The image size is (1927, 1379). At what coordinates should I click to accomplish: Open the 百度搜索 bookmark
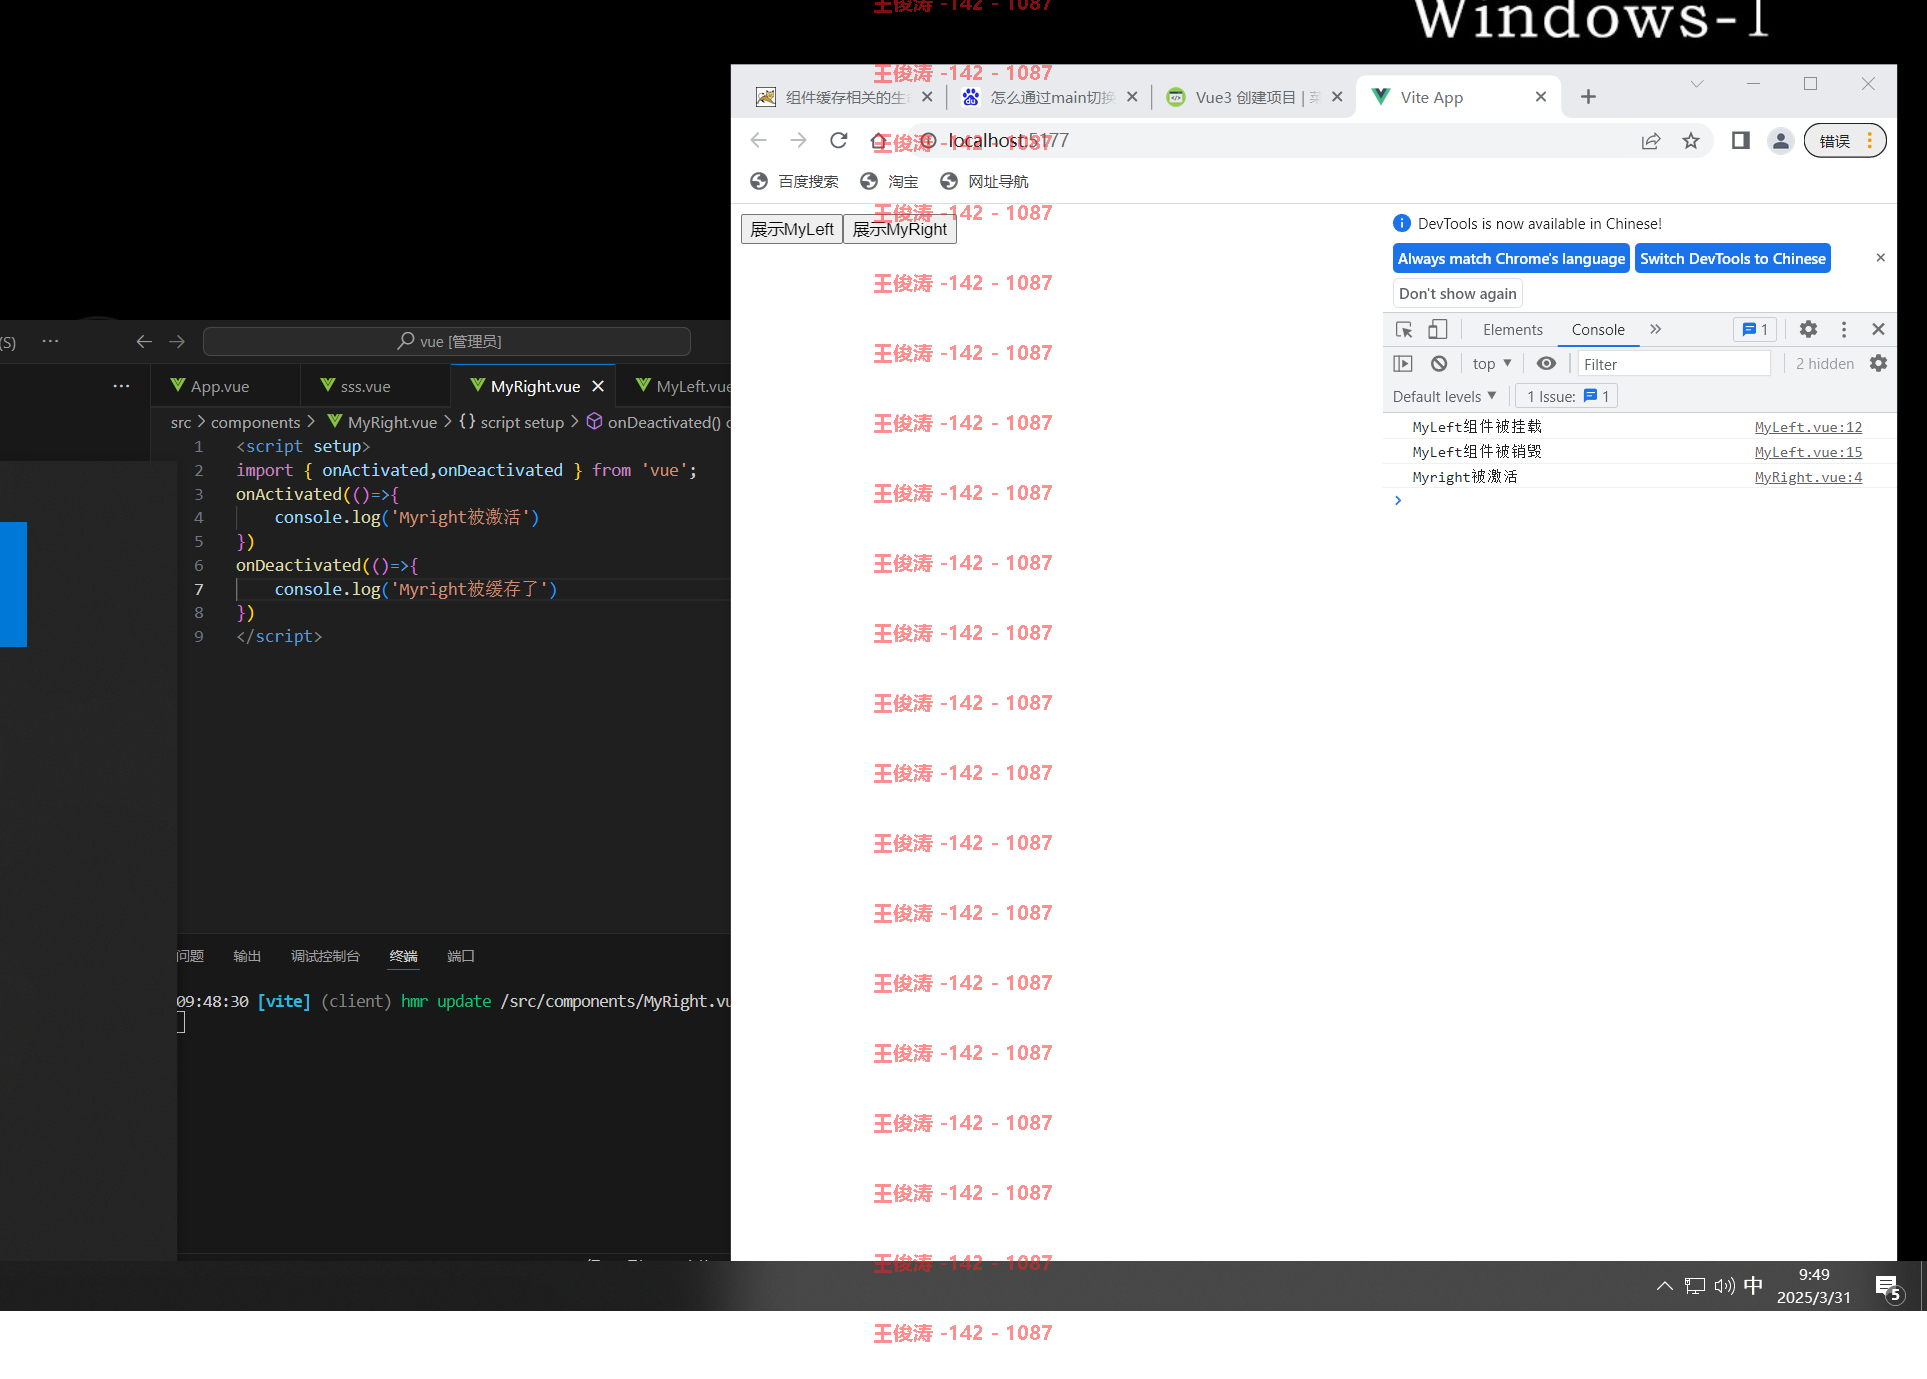[794, 181]
